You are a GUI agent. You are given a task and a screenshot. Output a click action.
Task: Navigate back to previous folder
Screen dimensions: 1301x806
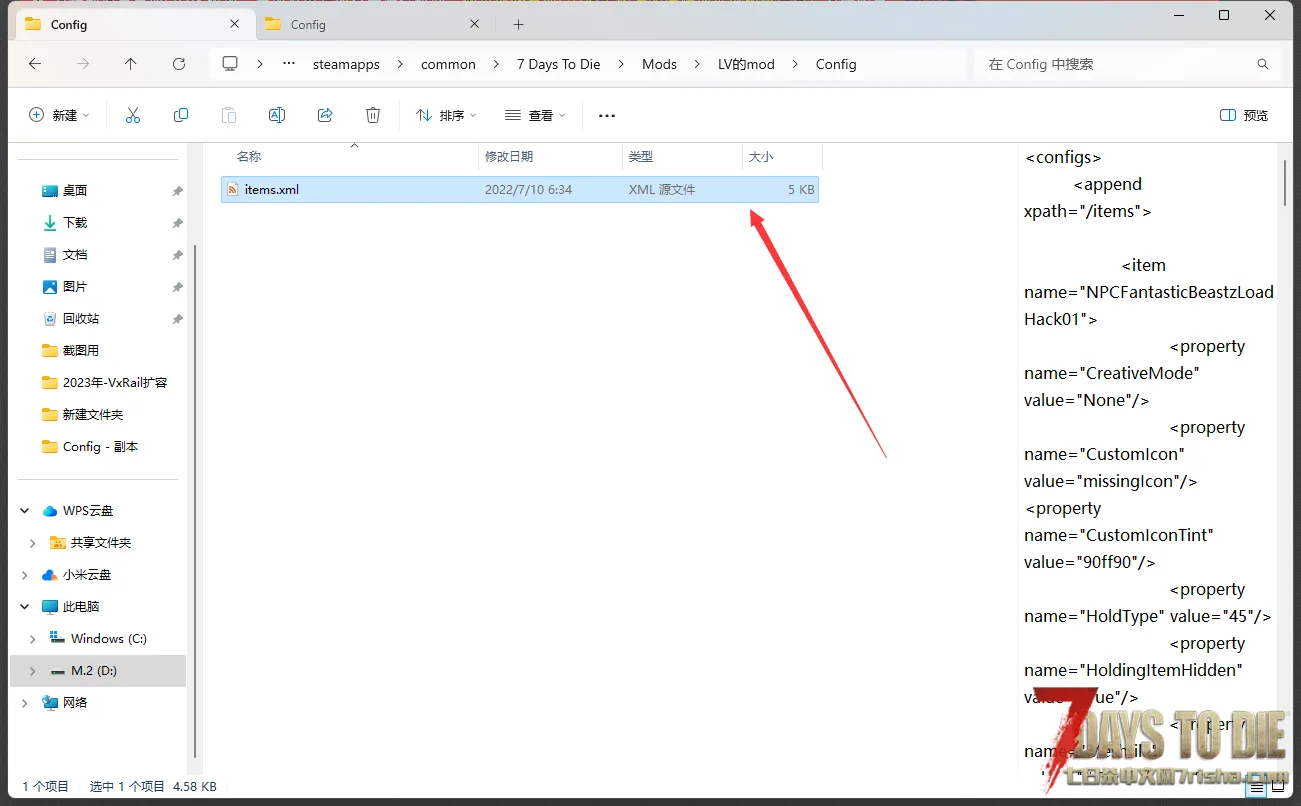pyautogui.click(x=35, y=64)
